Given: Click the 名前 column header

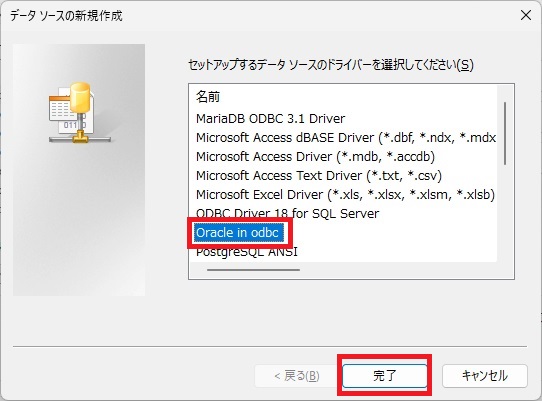Looking at the screenshot, I should point(208,97).
